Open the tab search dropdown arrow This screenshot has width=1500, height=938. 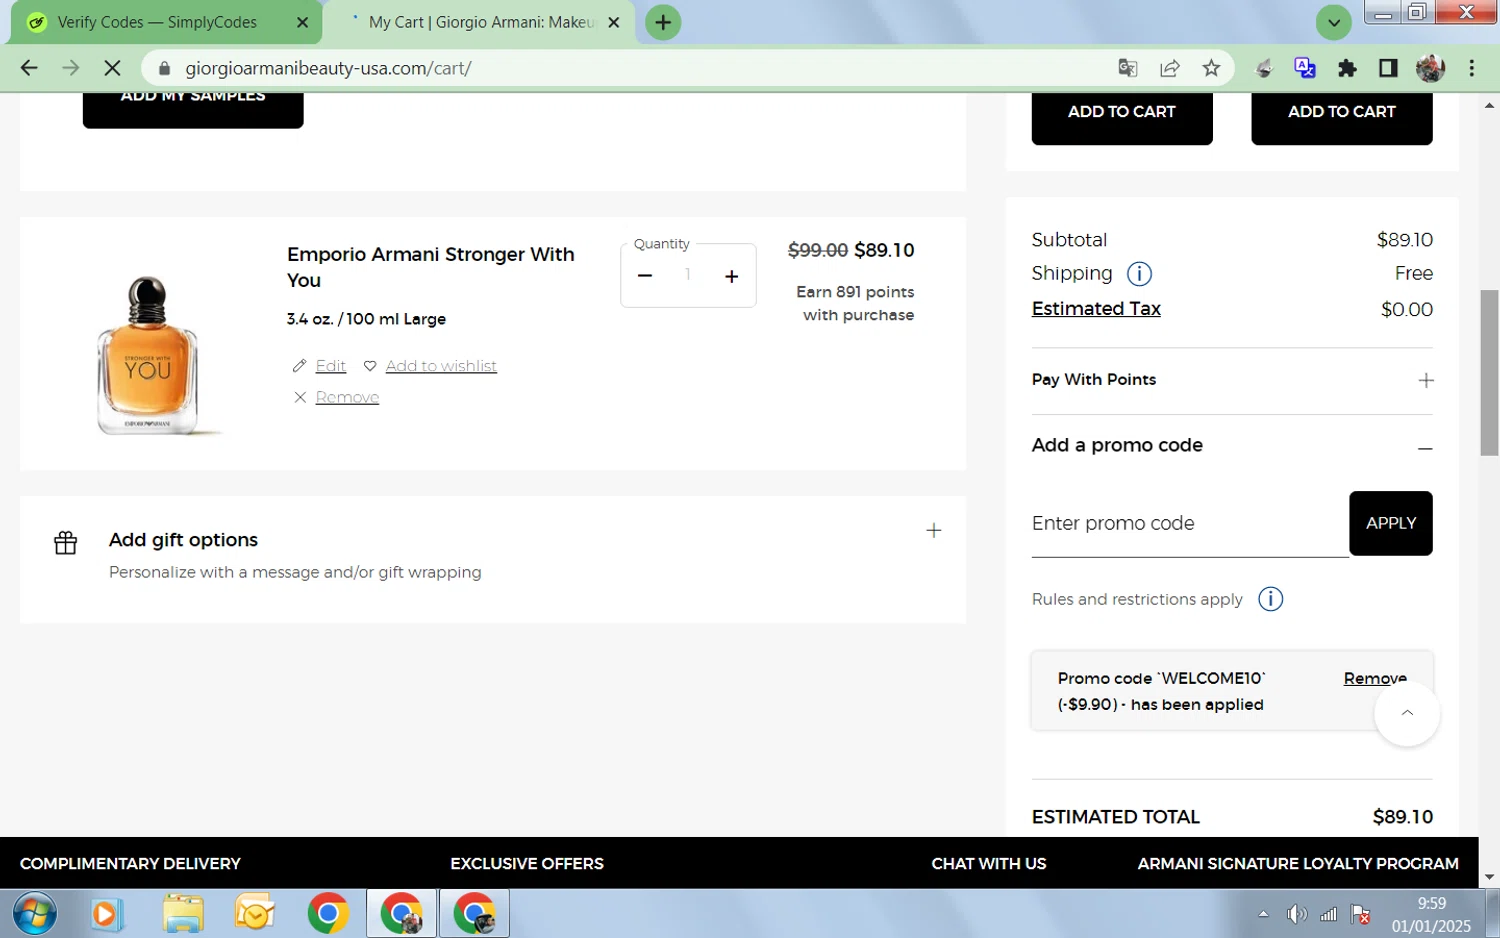click(x=1333, y=22)
